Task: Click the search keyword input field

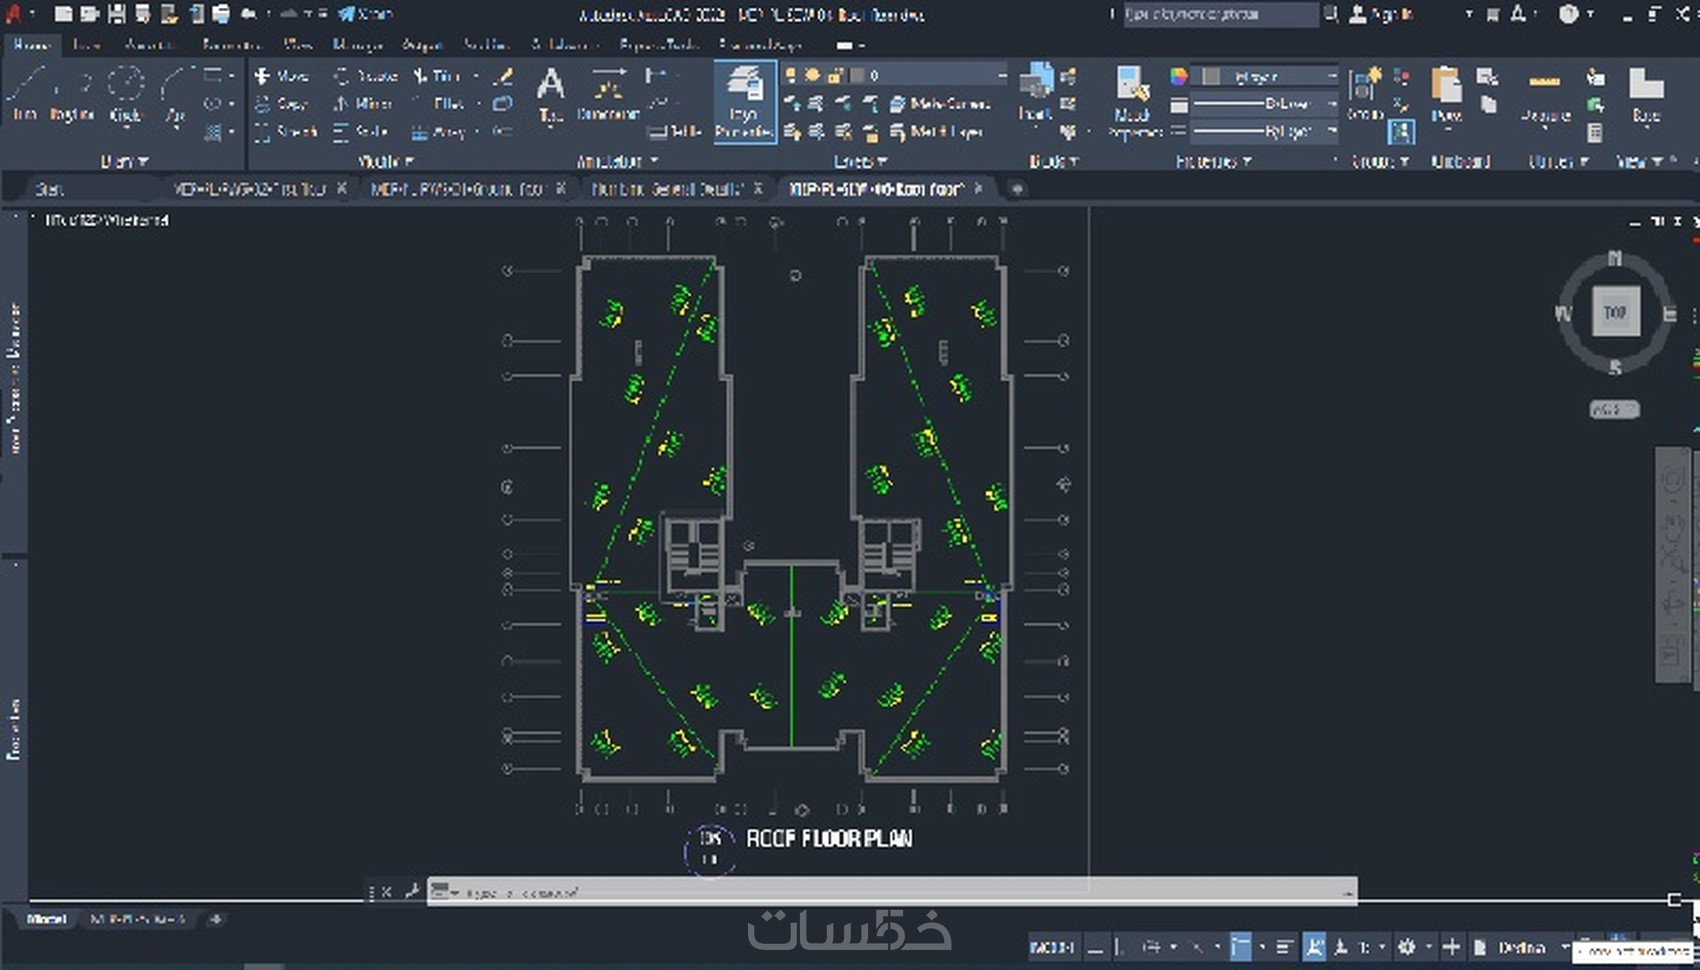Action: point(1220,14)
